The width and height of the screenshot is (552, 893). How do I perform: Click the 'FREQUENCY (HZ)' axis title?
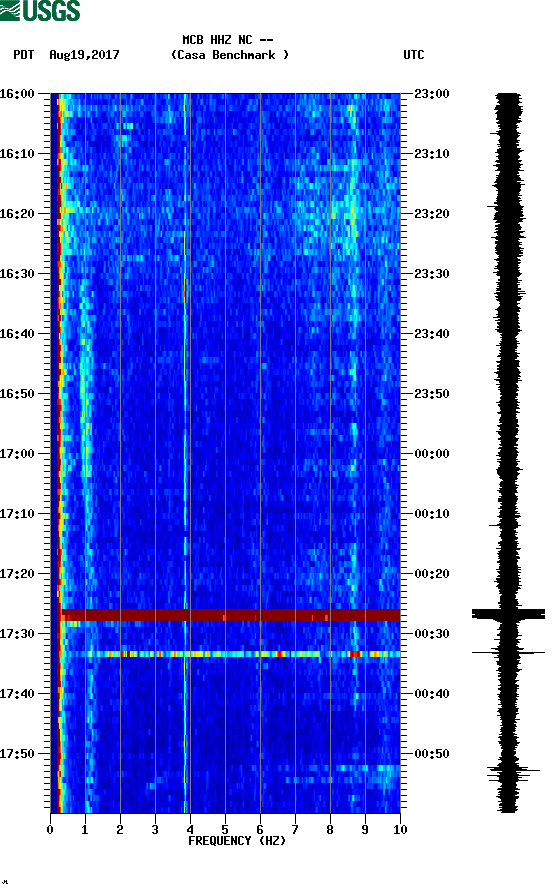tap(237, 841)
